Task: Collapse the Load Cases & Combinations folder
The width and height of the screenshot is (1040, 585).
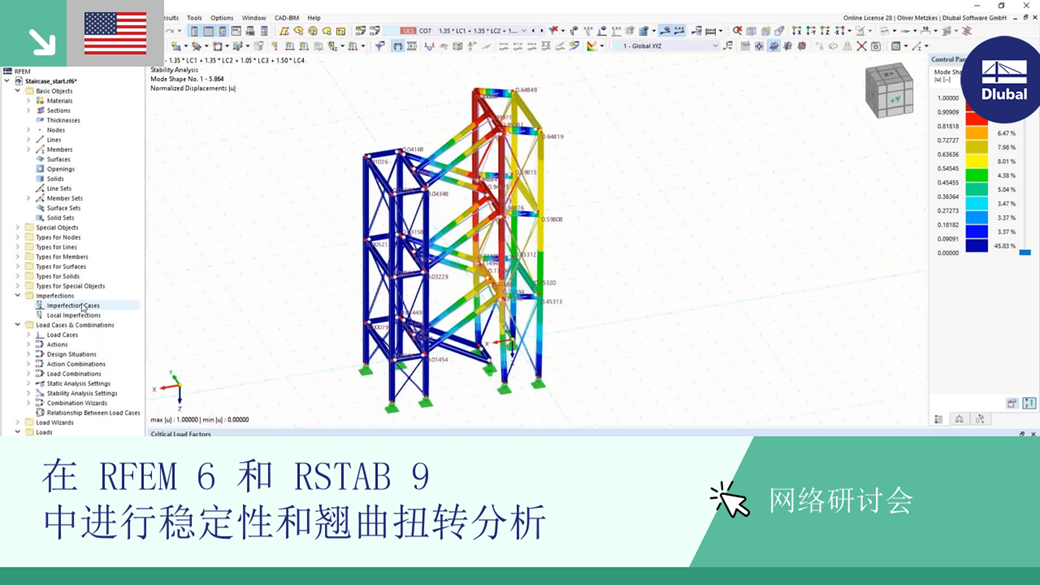Action: (18, 325)
